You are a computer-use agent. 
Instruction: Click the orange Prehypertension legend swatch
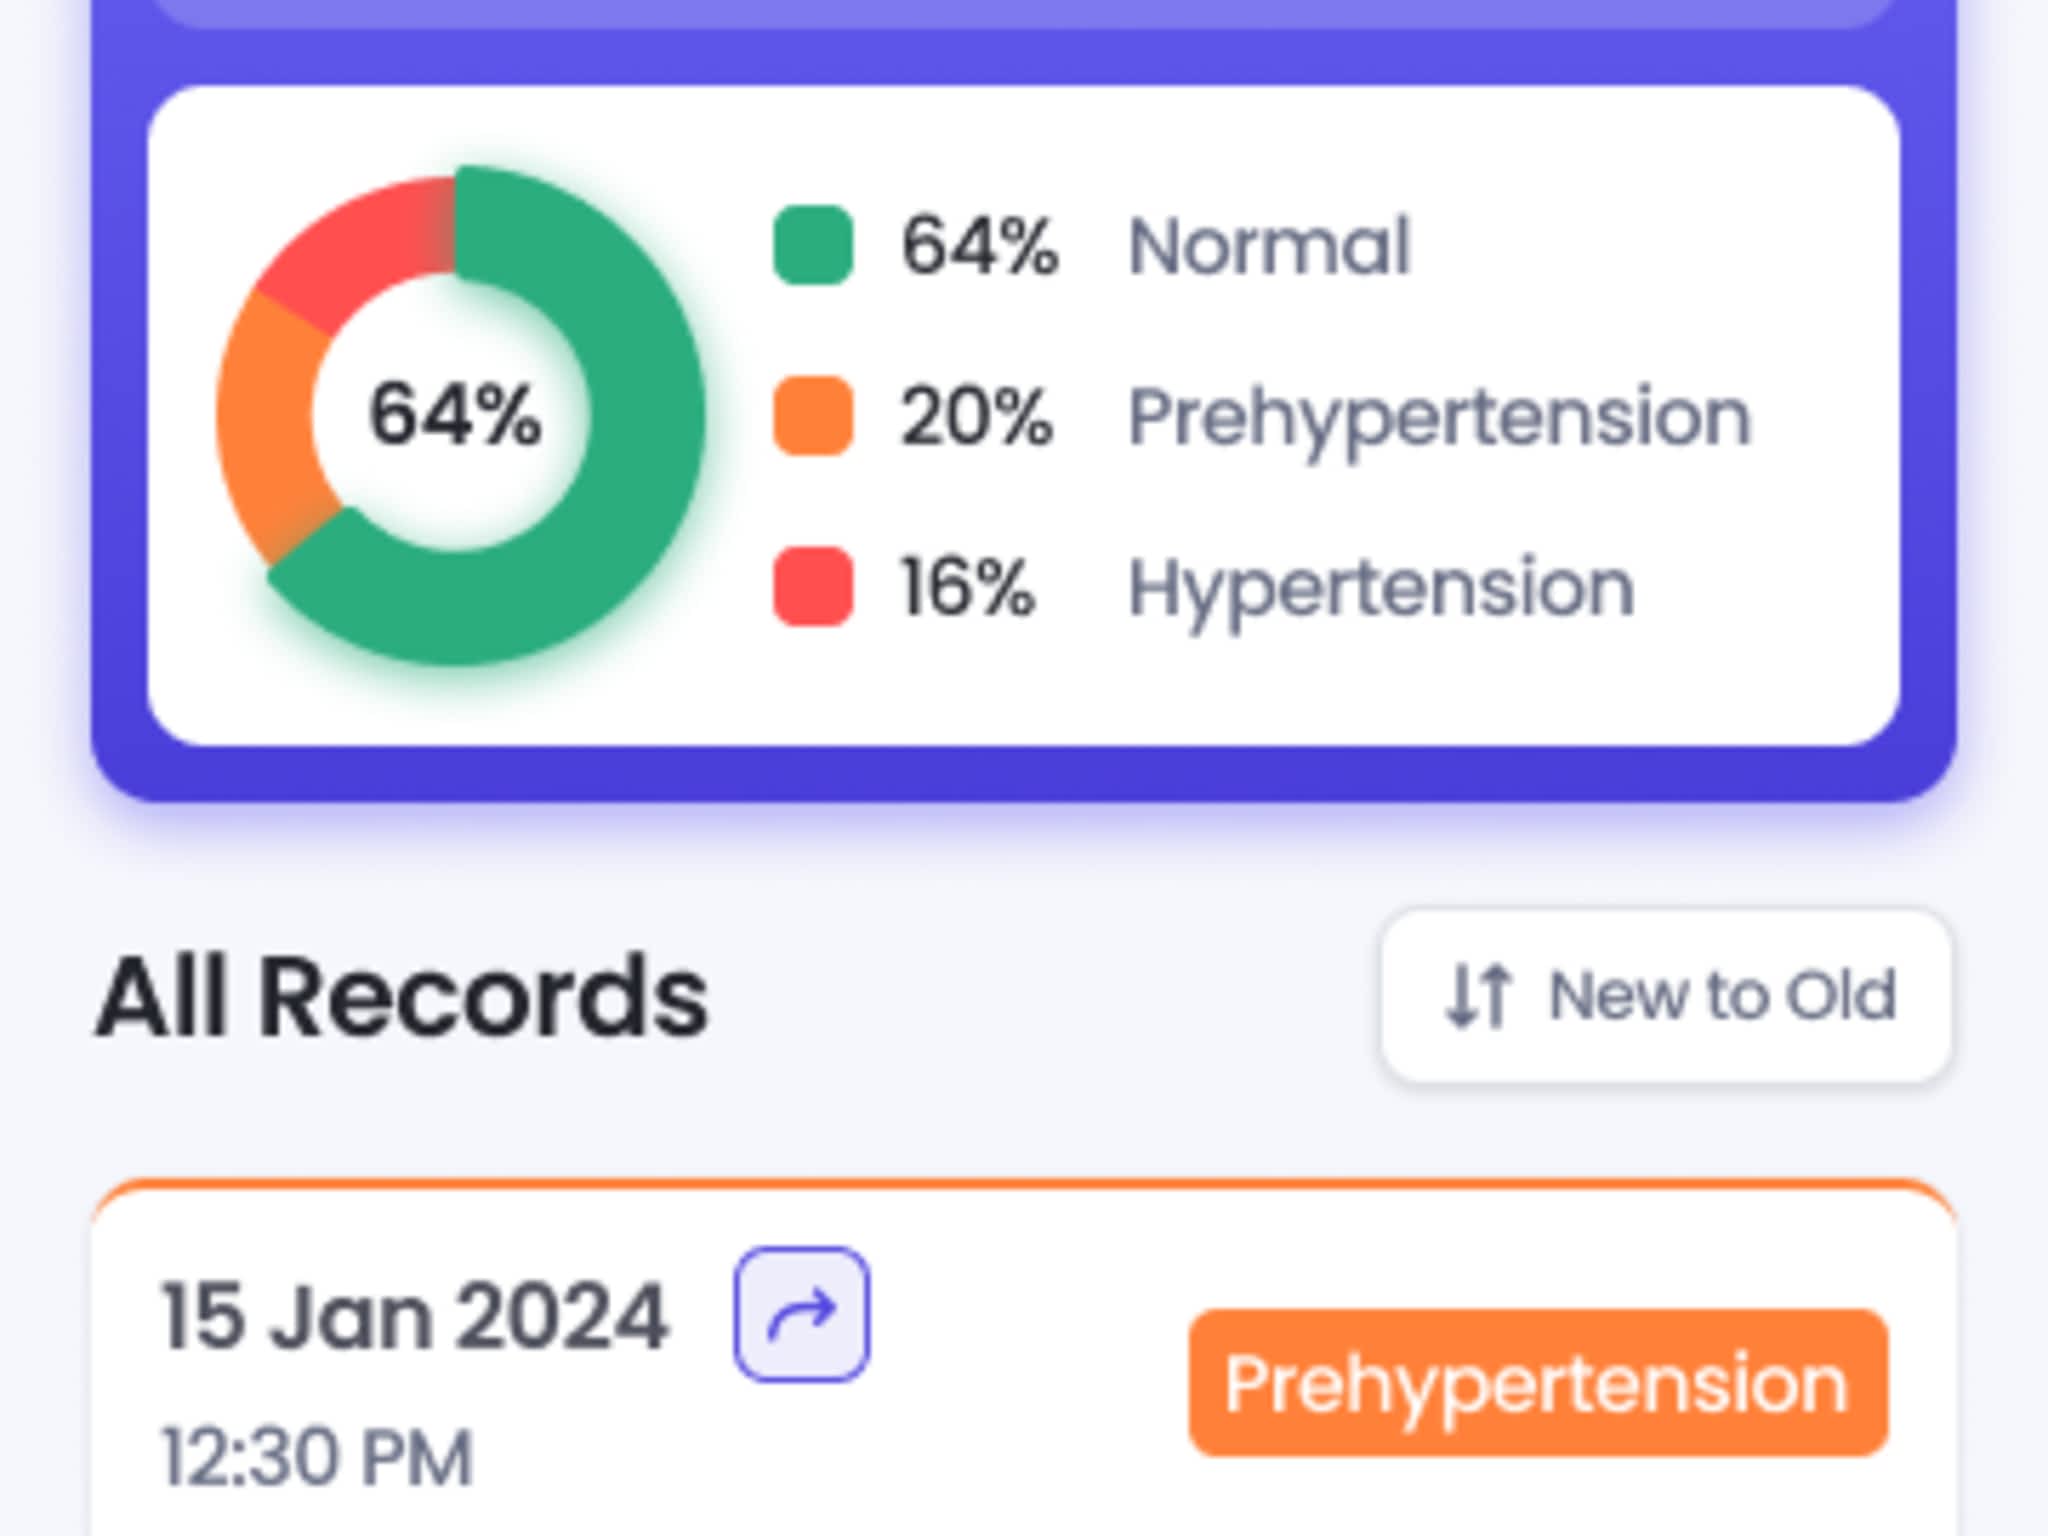(x=813, y=416)
